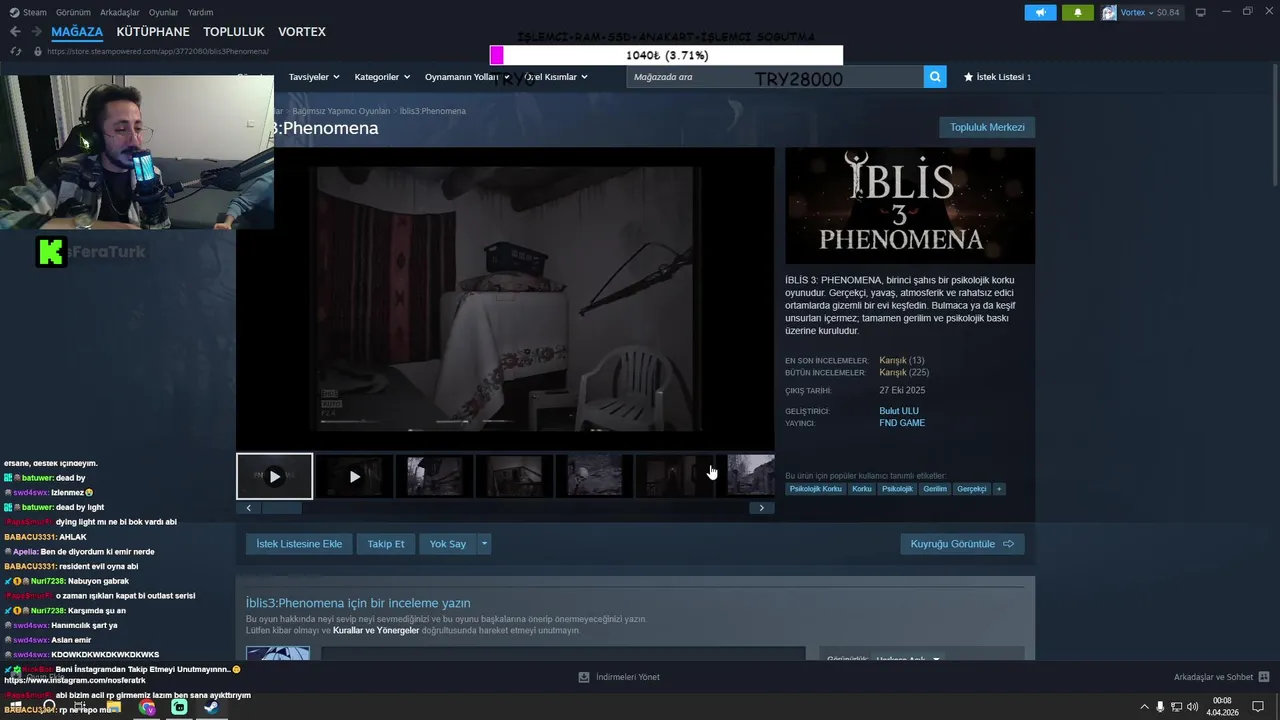The image size is (1280, 720).
Task: Select the Psikolojik Korku tag
Action: click(x=816, y=489)
